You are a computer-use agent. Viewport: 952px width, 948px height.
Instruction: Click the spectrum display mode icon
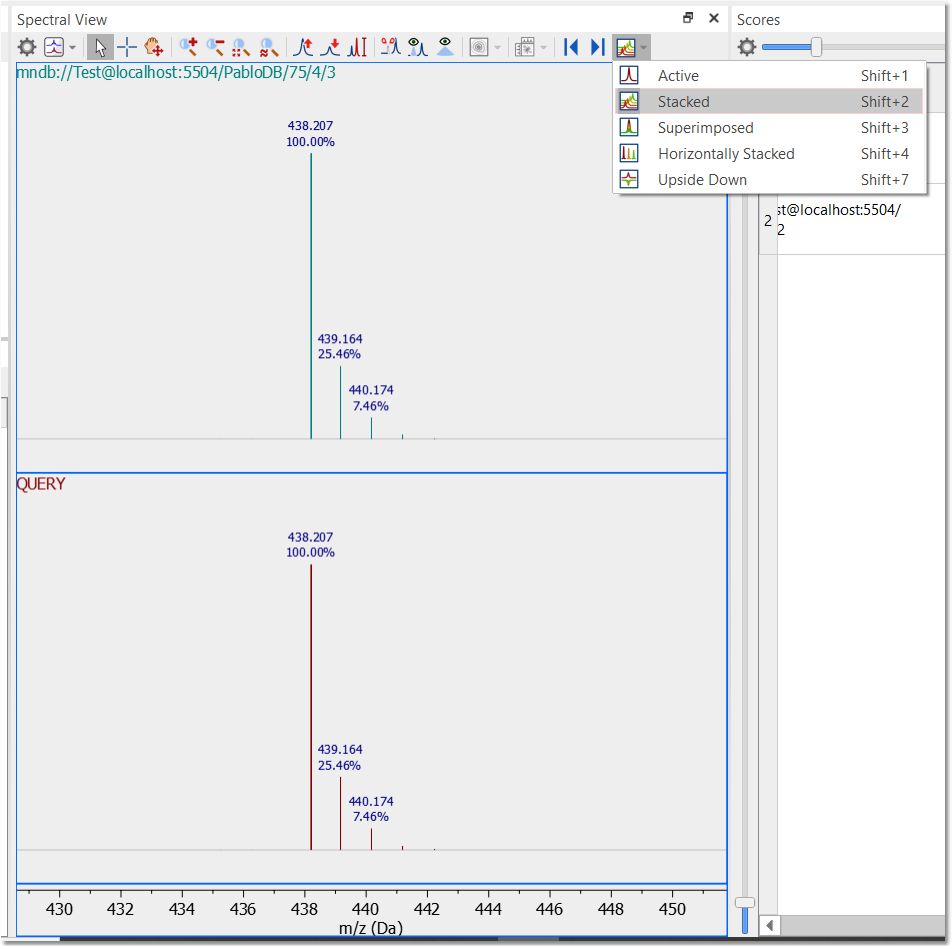pos(54,47)
